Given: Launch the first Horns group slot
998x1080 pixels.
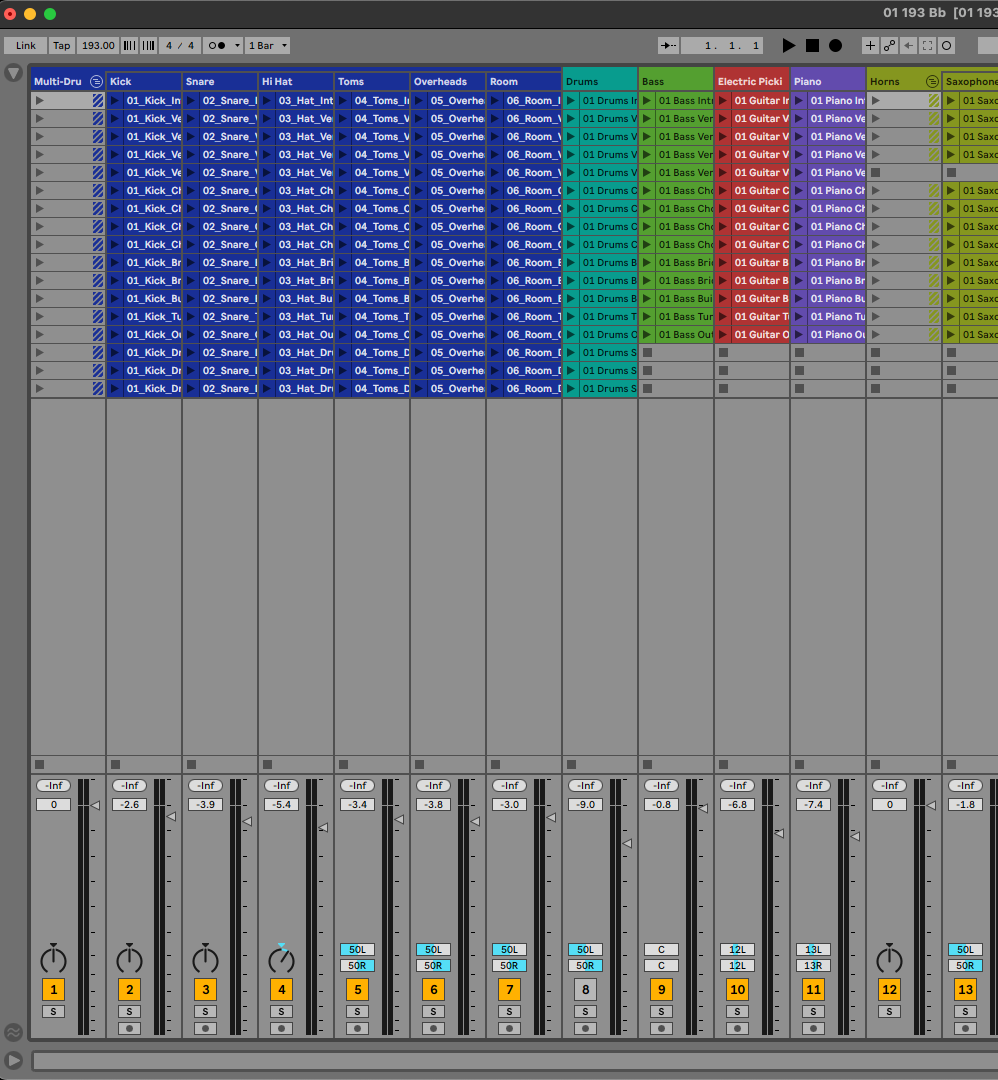Looking at the screenshot, I should 875,101.
